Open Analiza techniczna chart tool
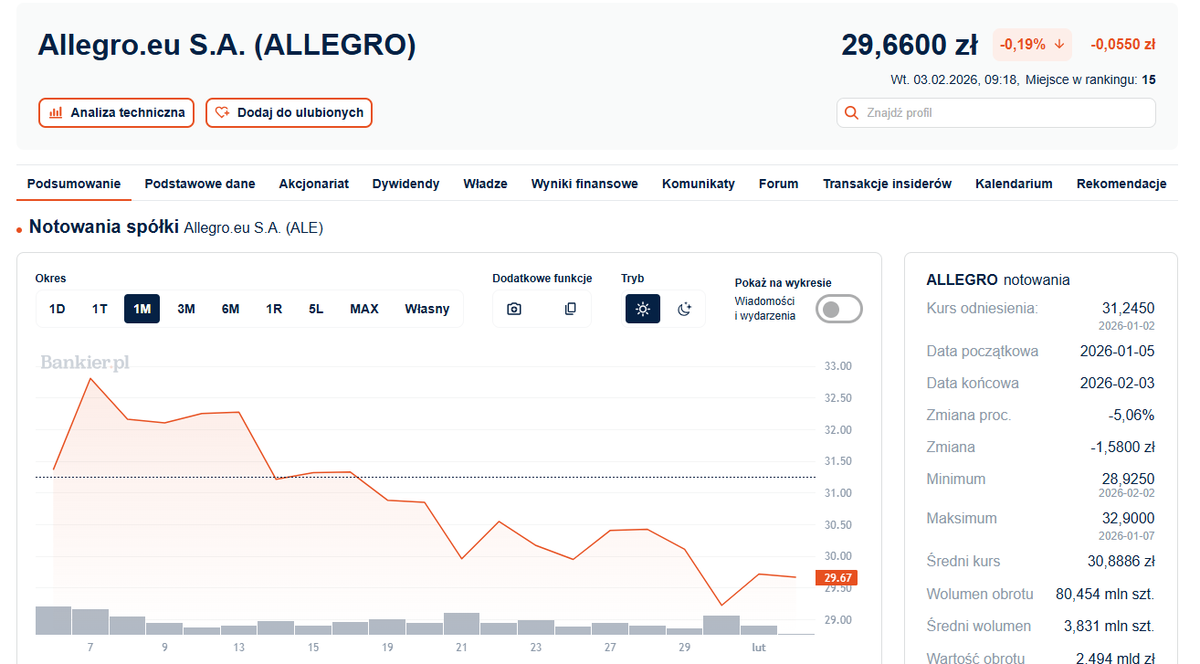The image size is (1200, 664). coord(115,113)
